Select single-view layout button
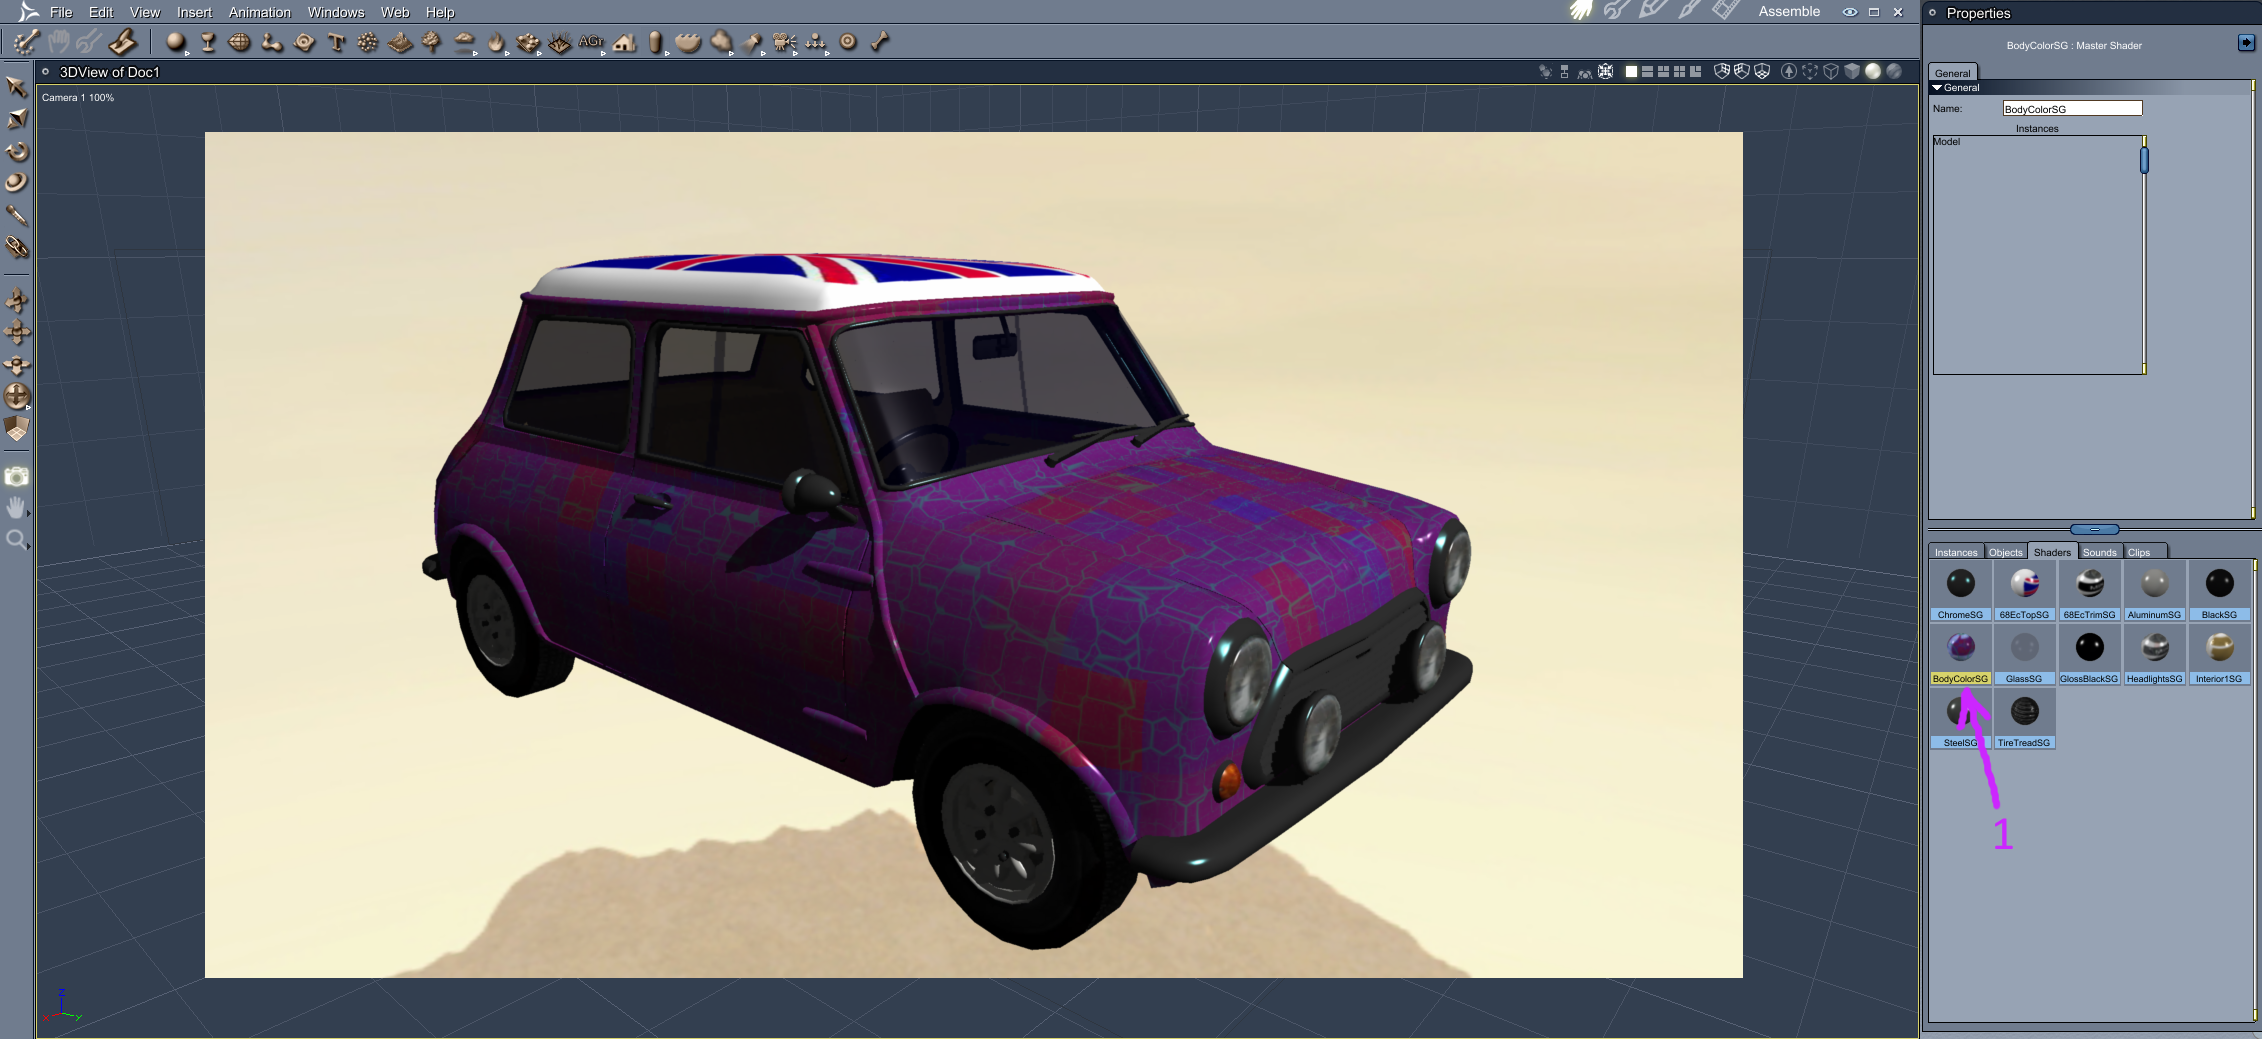The width and height of the screenshot is (2262, 1039). (x=1631, y=71)
